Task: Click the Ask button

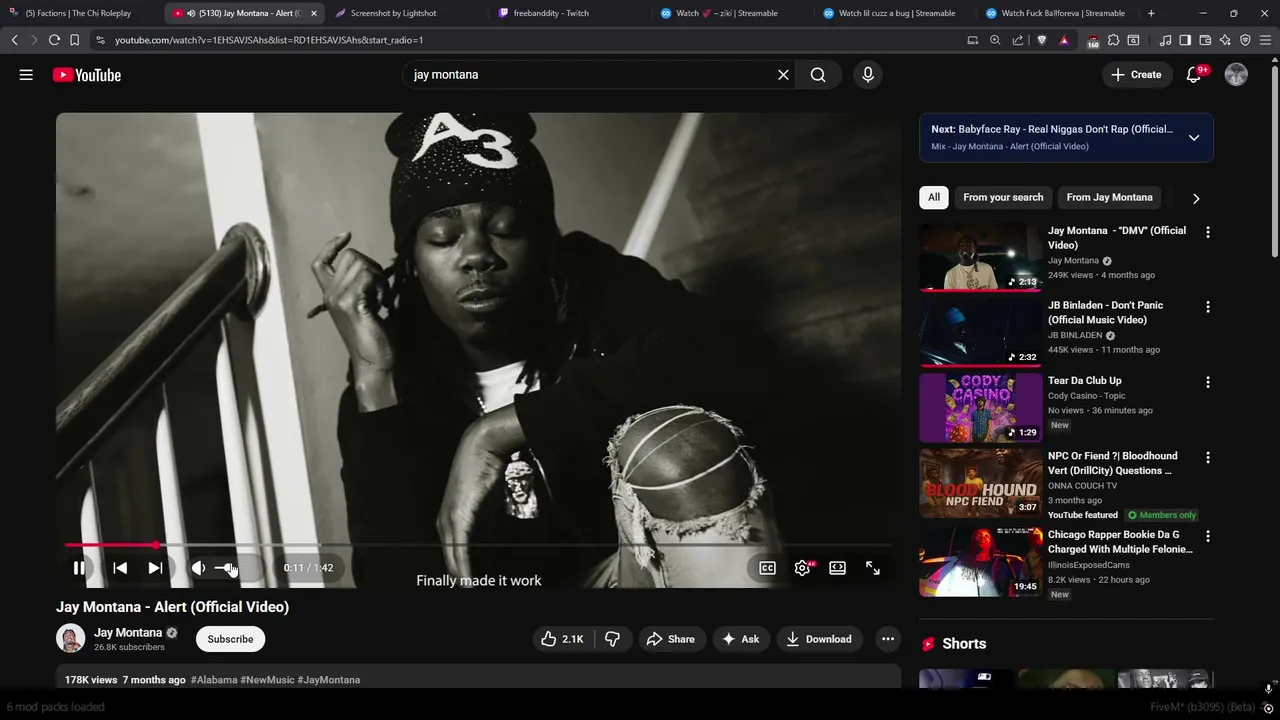Action: coord(740,639)
